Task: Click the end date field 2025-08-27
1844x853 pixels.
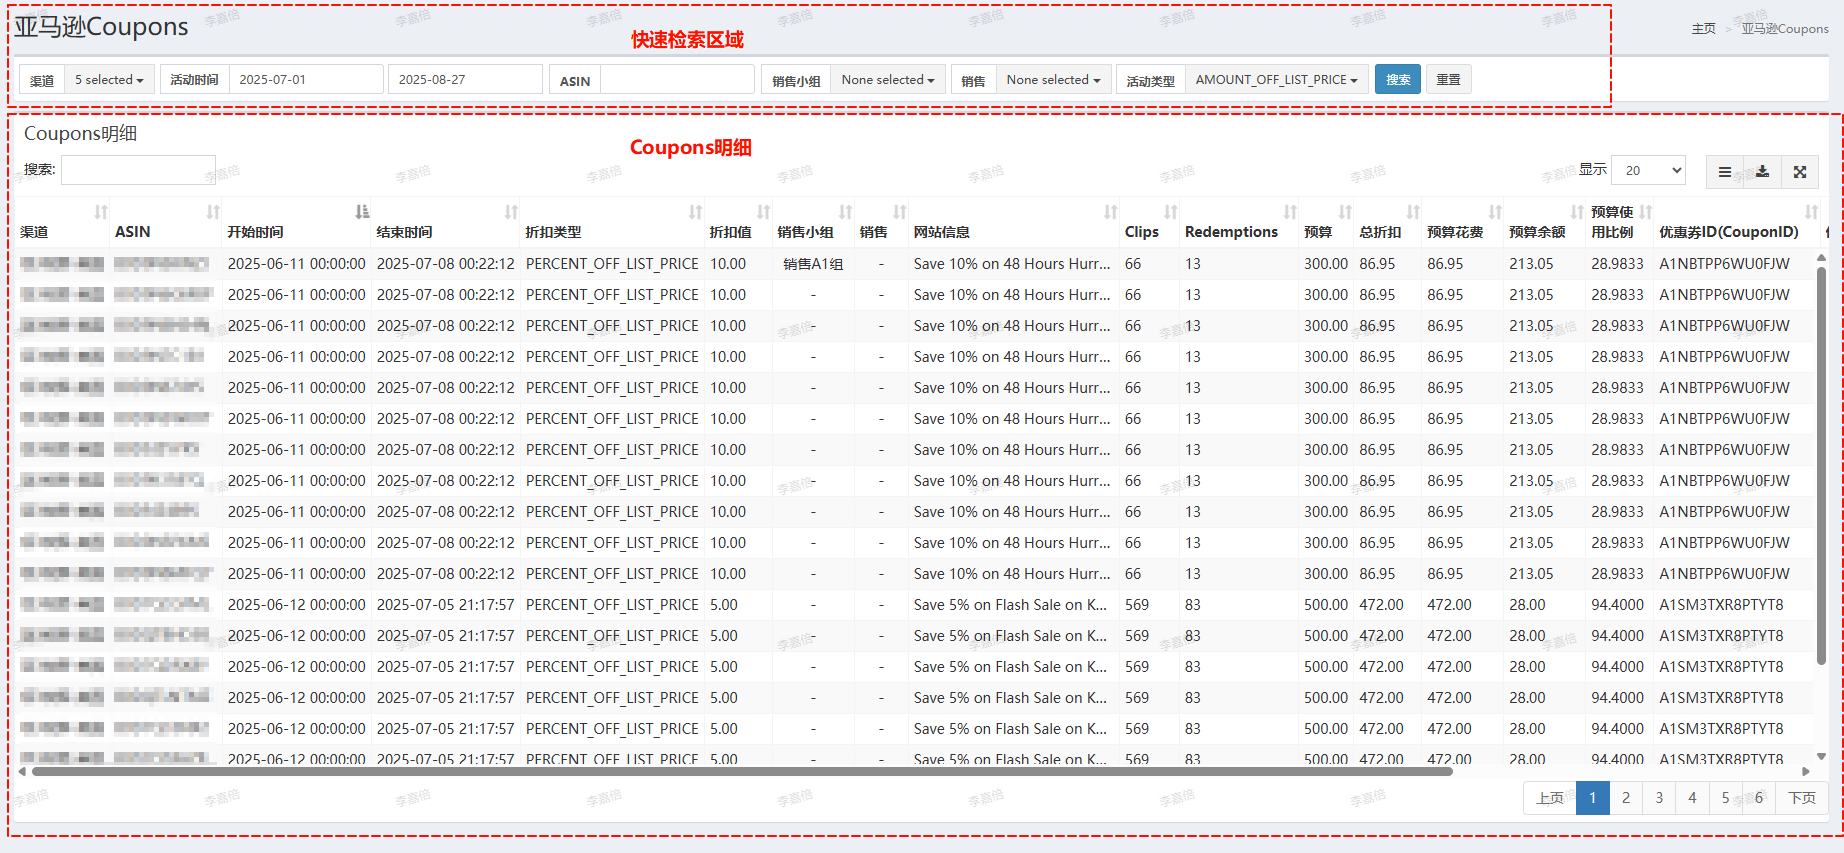Action: click(465, 80)
